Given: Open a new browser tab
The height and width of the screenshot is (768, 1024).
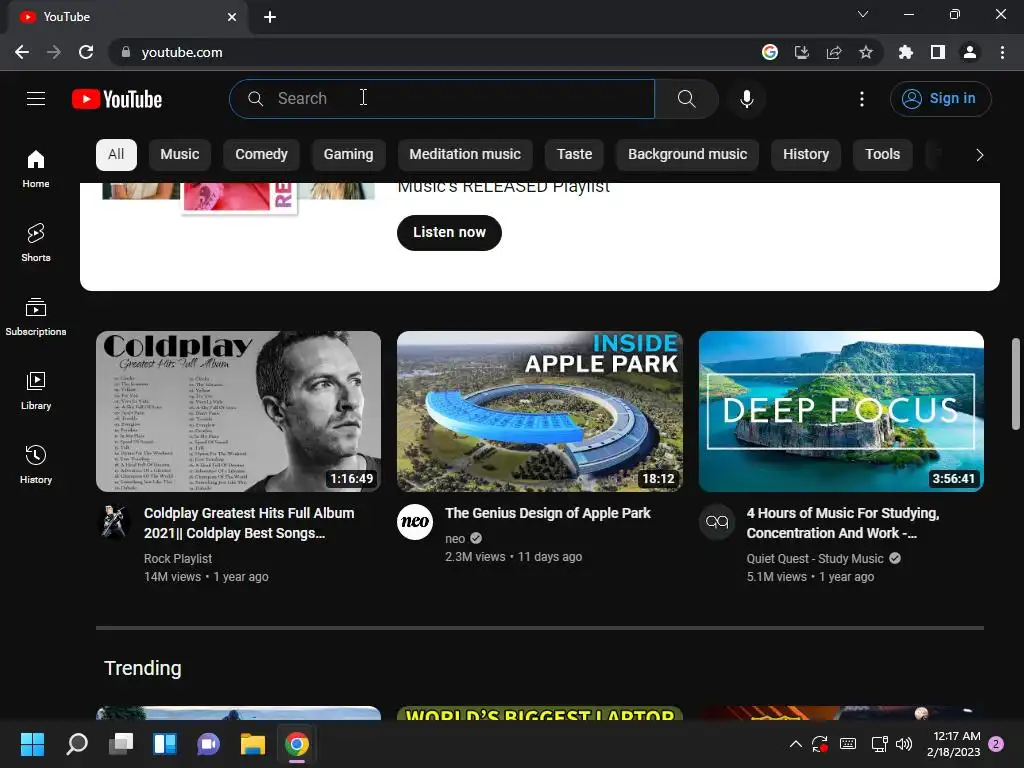Looking at the screenshot, I should 270,17.
